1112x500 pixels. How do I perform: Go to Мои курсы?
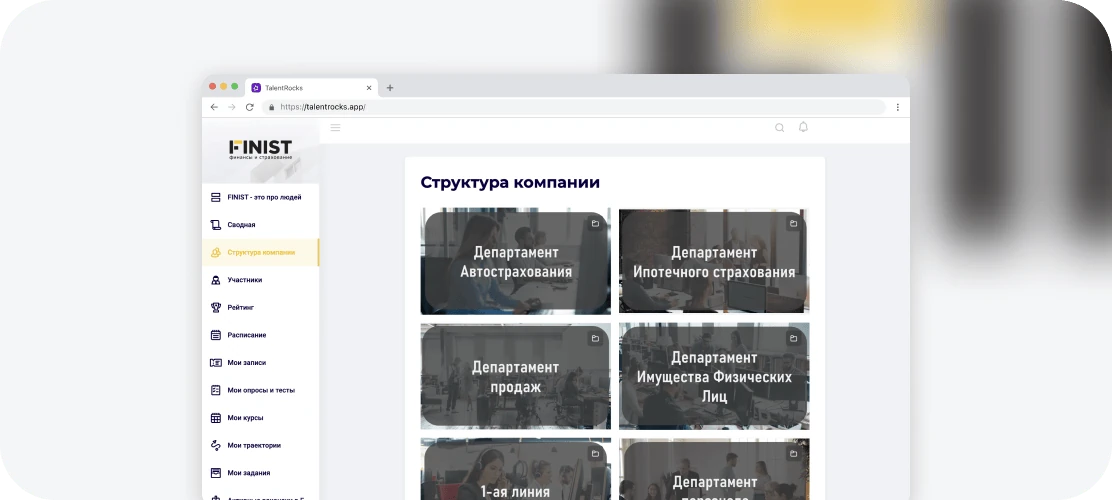point(260,418)
